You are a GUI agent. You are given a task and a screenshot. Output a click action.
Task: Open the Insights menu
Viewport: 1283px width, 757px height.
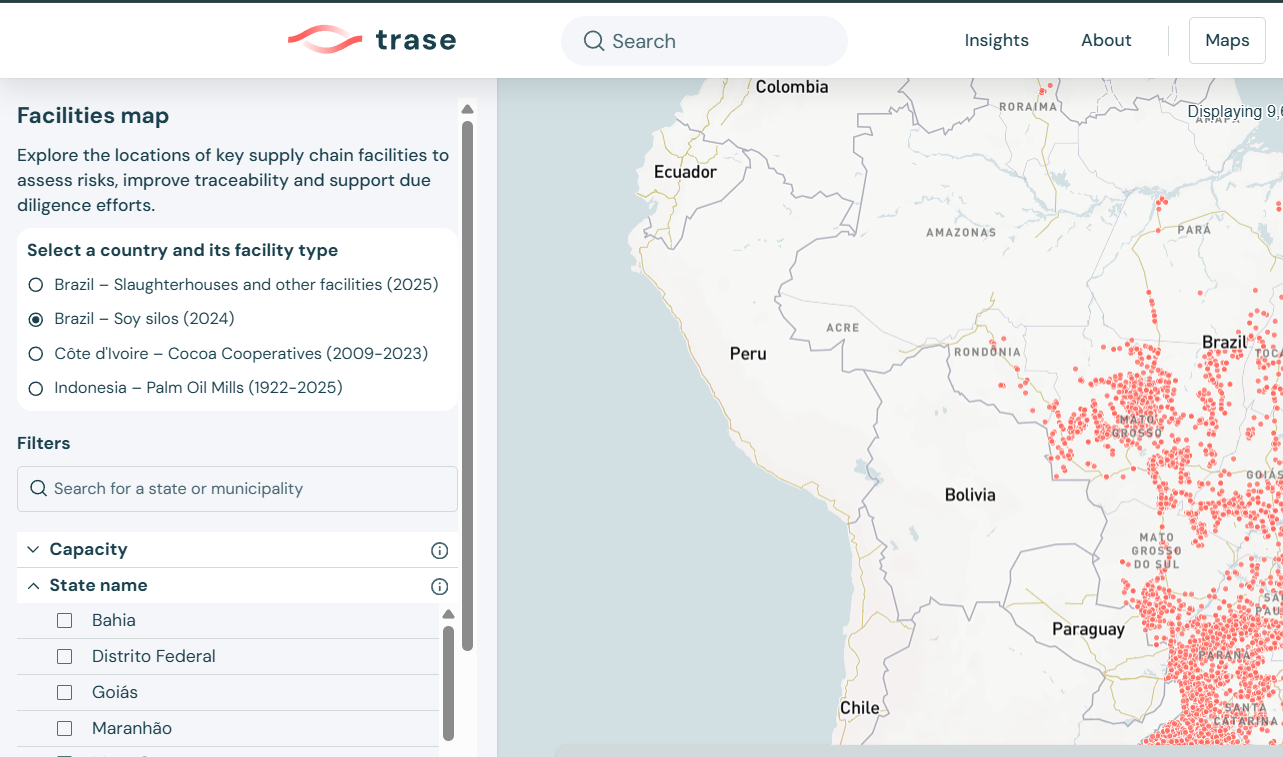point(996,40)
